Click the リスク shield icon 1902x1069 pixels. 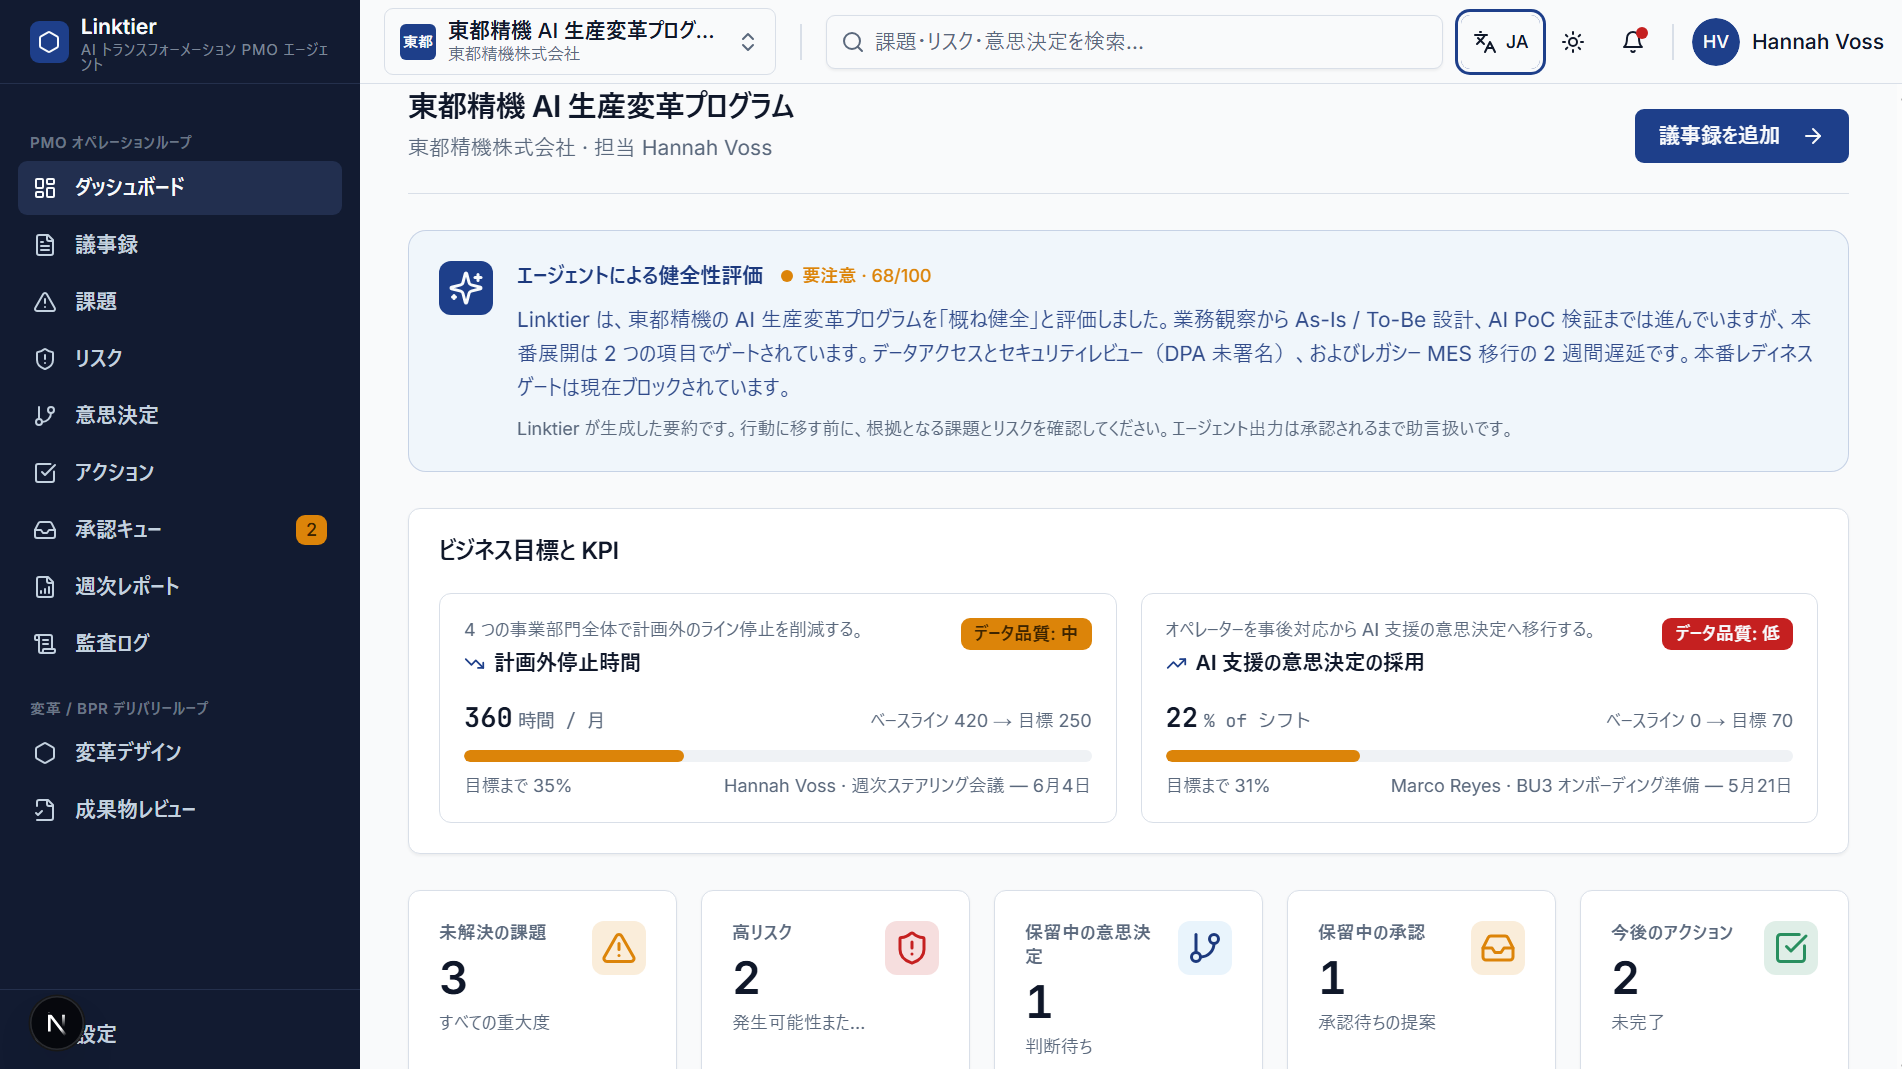pos(45,359)
